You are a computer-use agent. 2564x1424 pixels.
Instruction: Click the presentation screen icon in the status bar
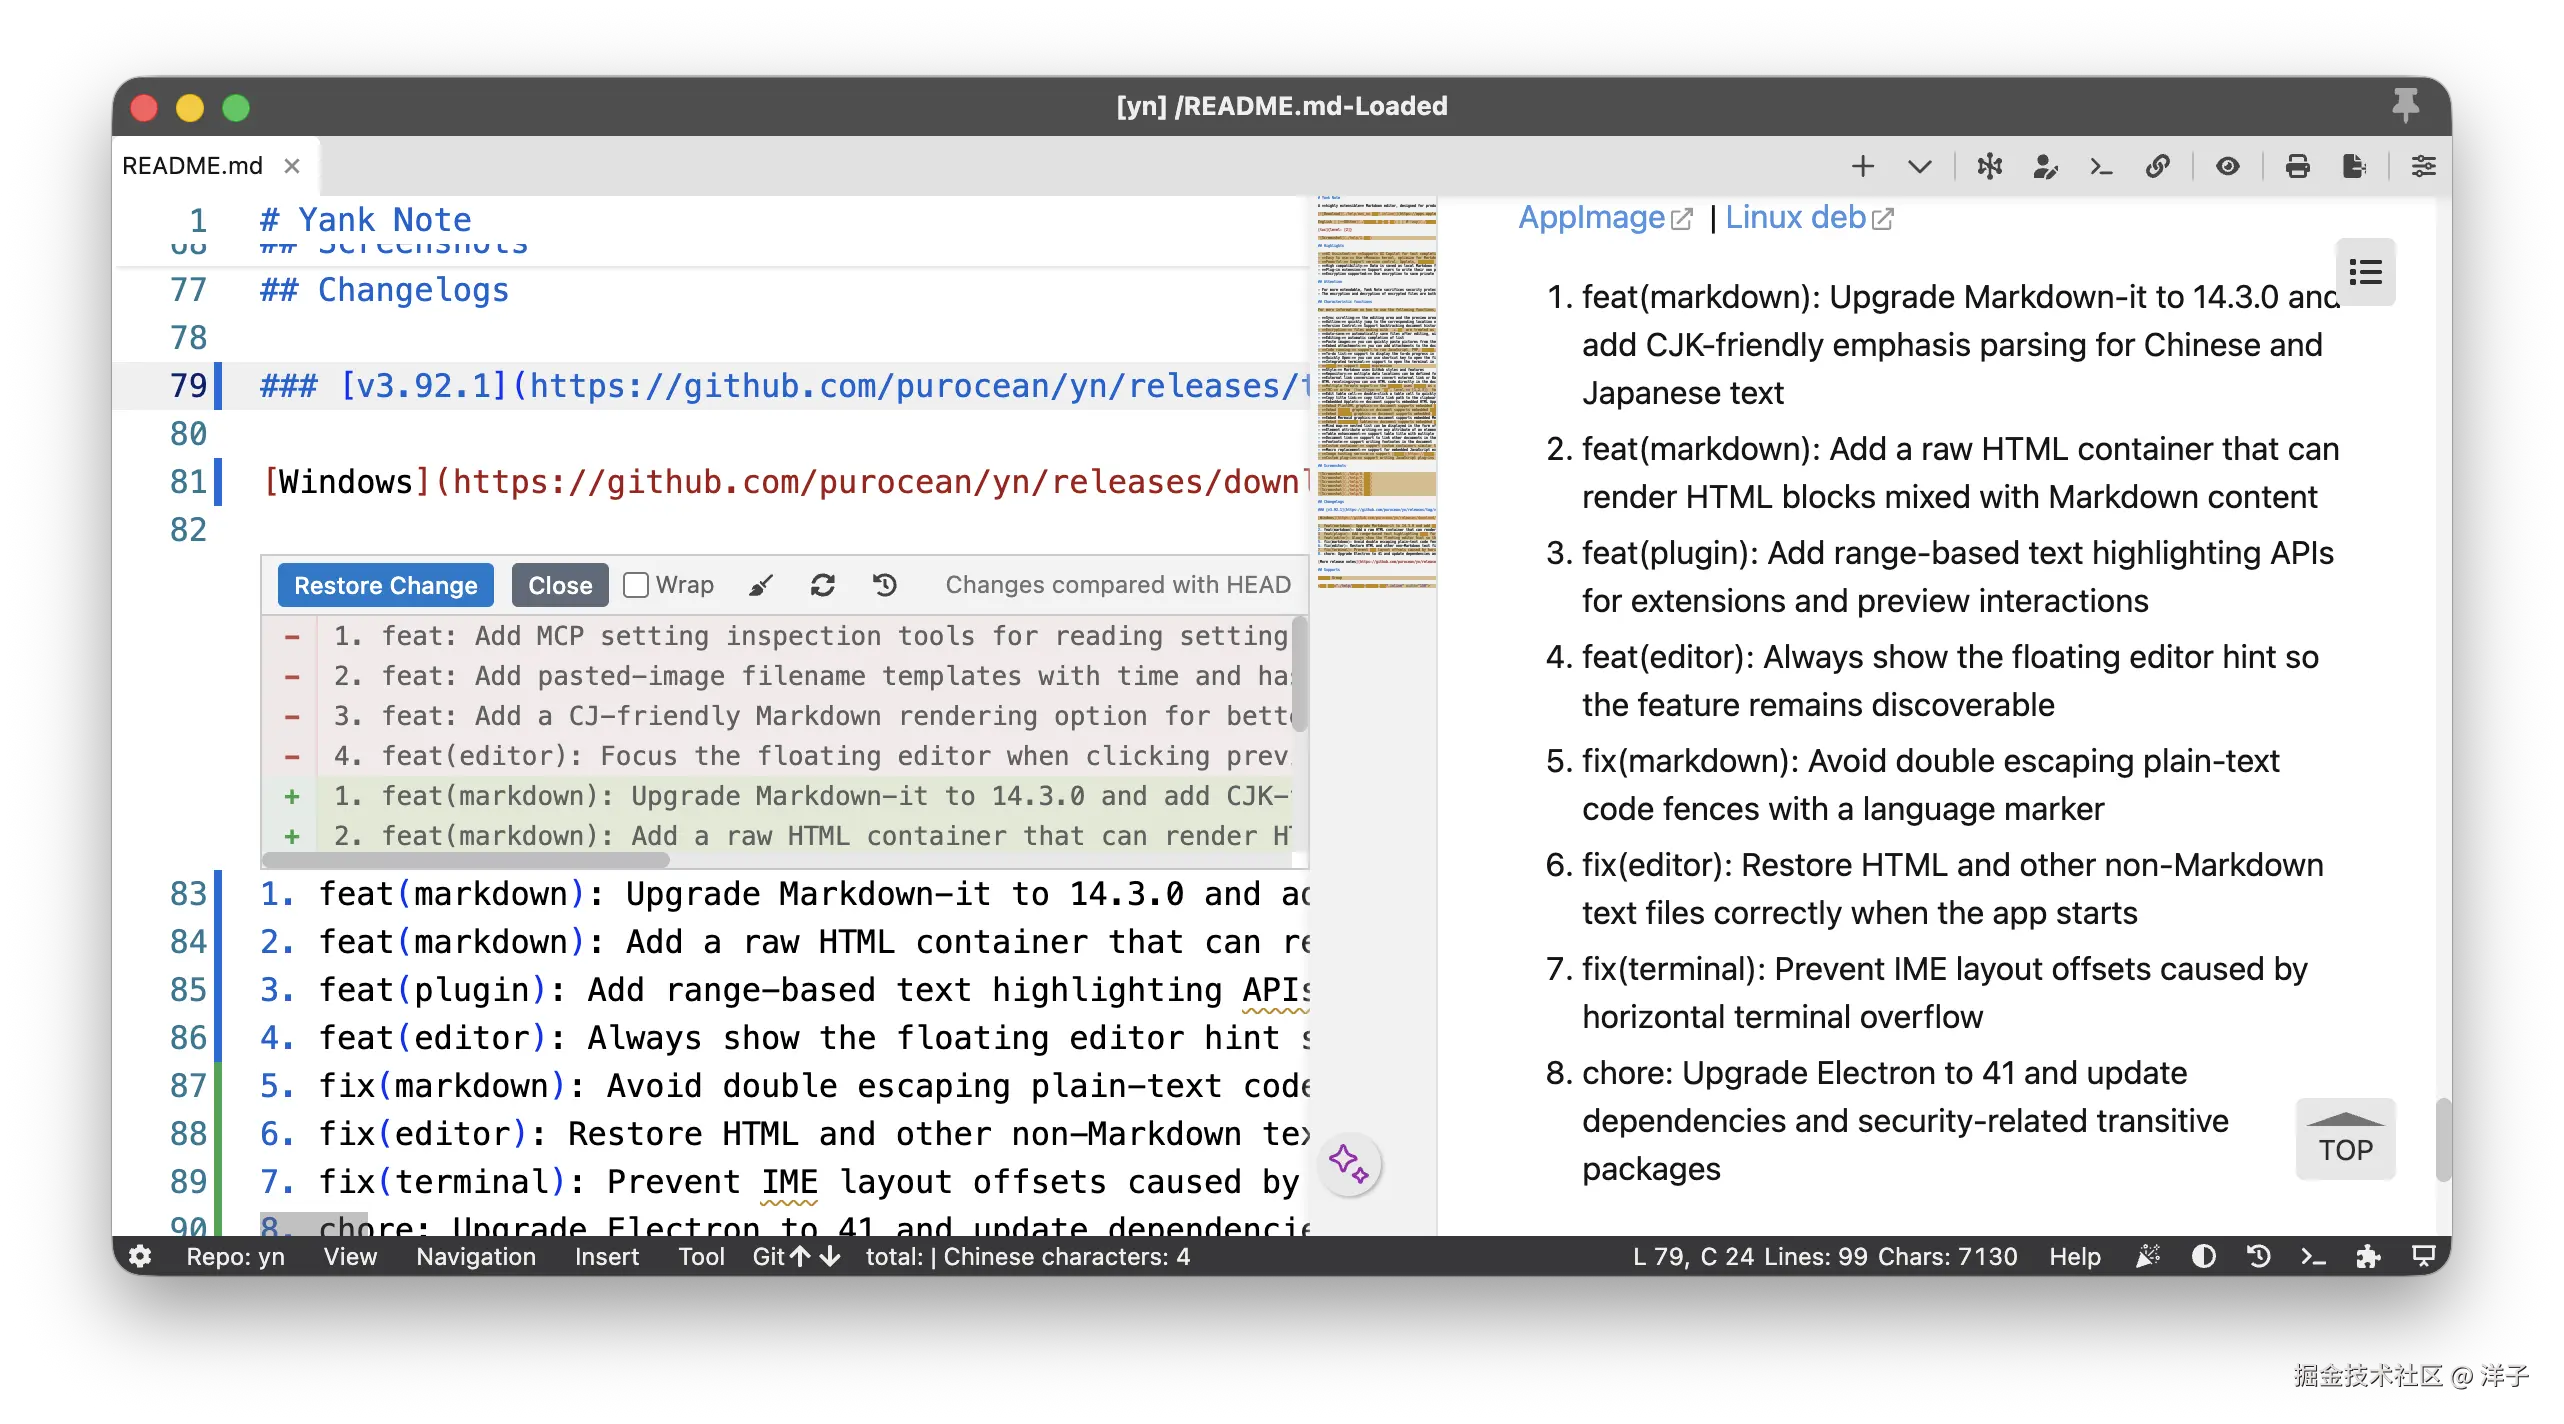tap(2423, 1256)
